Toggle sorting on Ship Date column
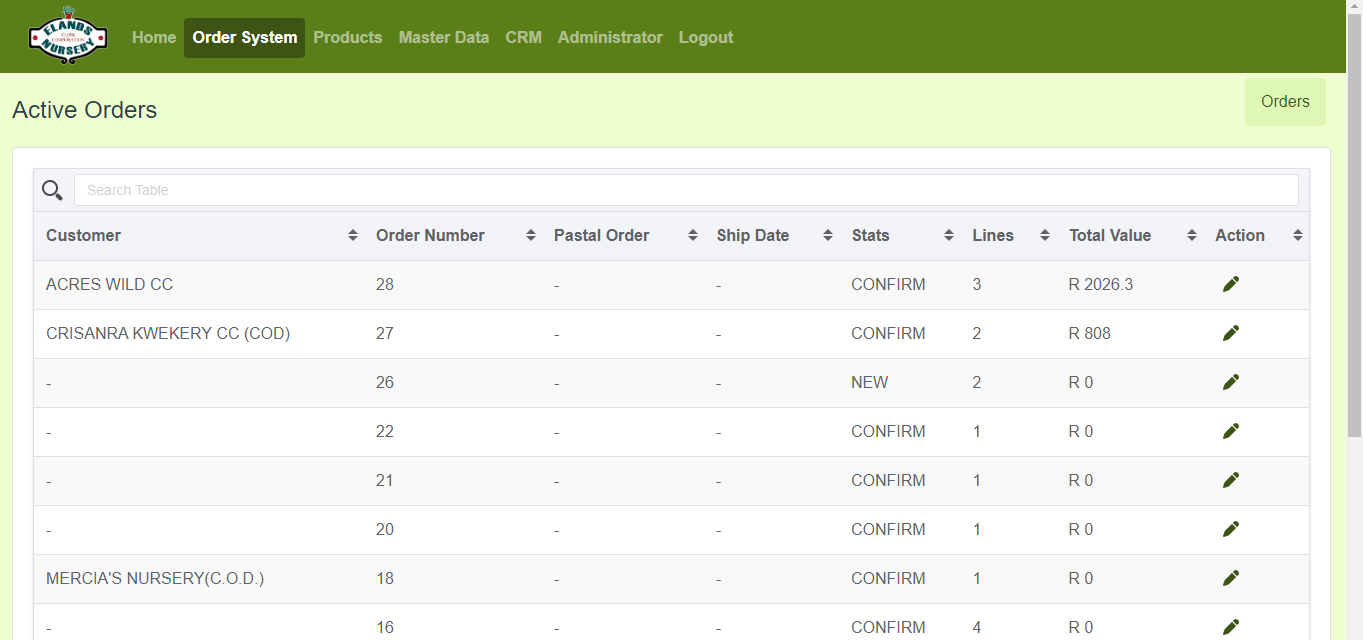1363x640 pixels. [827, 236]
